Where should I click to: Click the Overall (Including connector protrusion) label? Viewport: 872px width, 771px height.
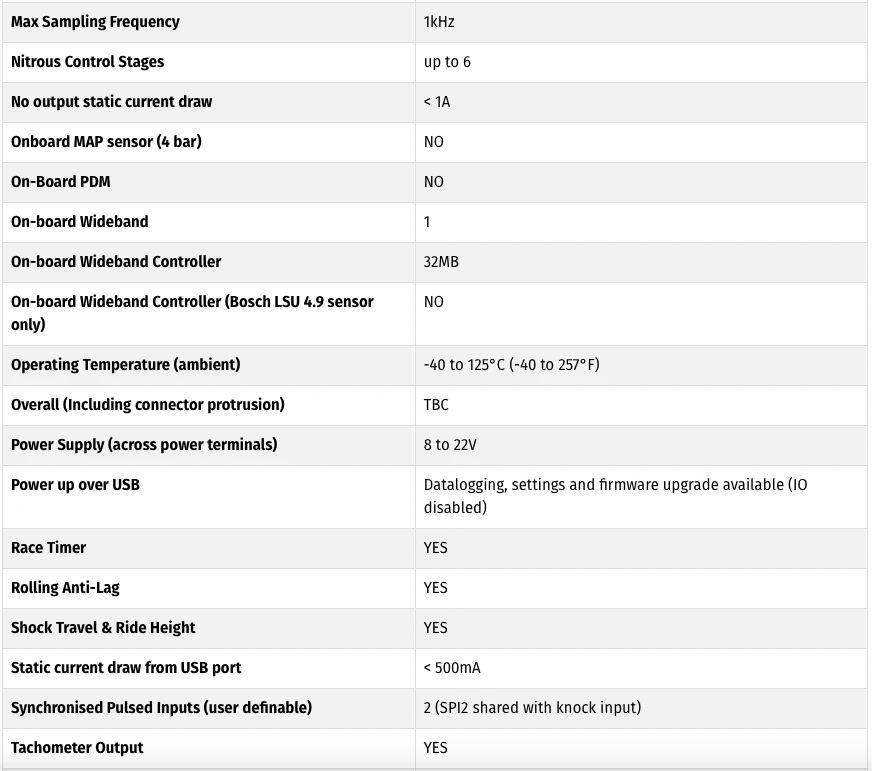coord(147,405)
